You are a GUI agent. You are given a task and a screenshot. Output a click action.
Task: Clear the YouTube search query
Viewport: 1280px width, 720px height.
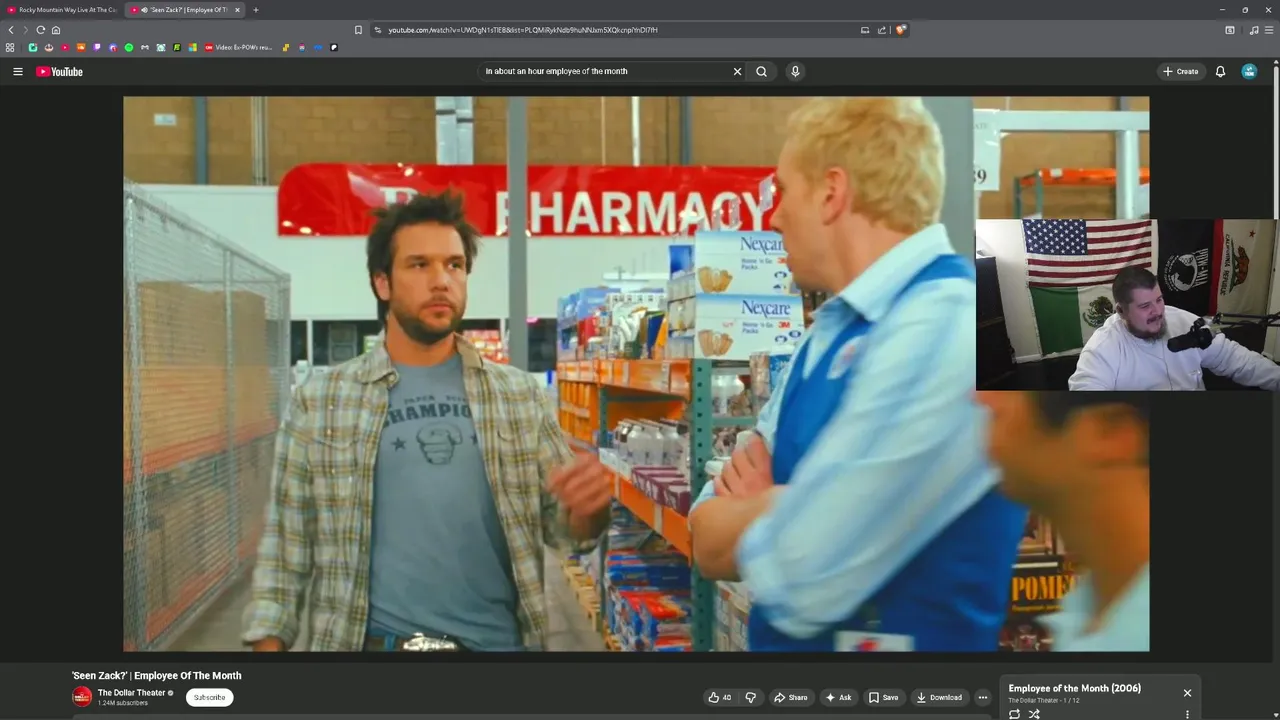(x=737, y=71)
